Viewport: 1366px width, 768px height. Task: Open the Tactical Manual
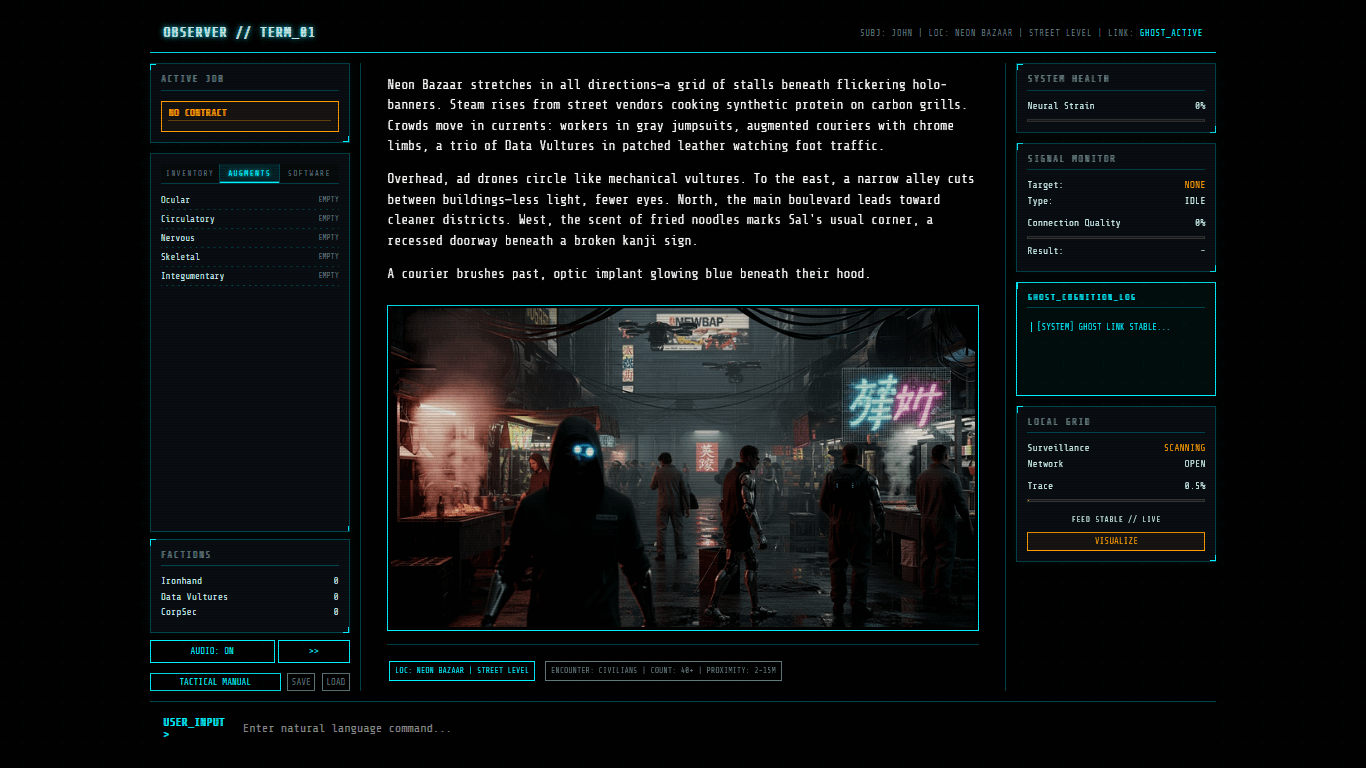215,682
